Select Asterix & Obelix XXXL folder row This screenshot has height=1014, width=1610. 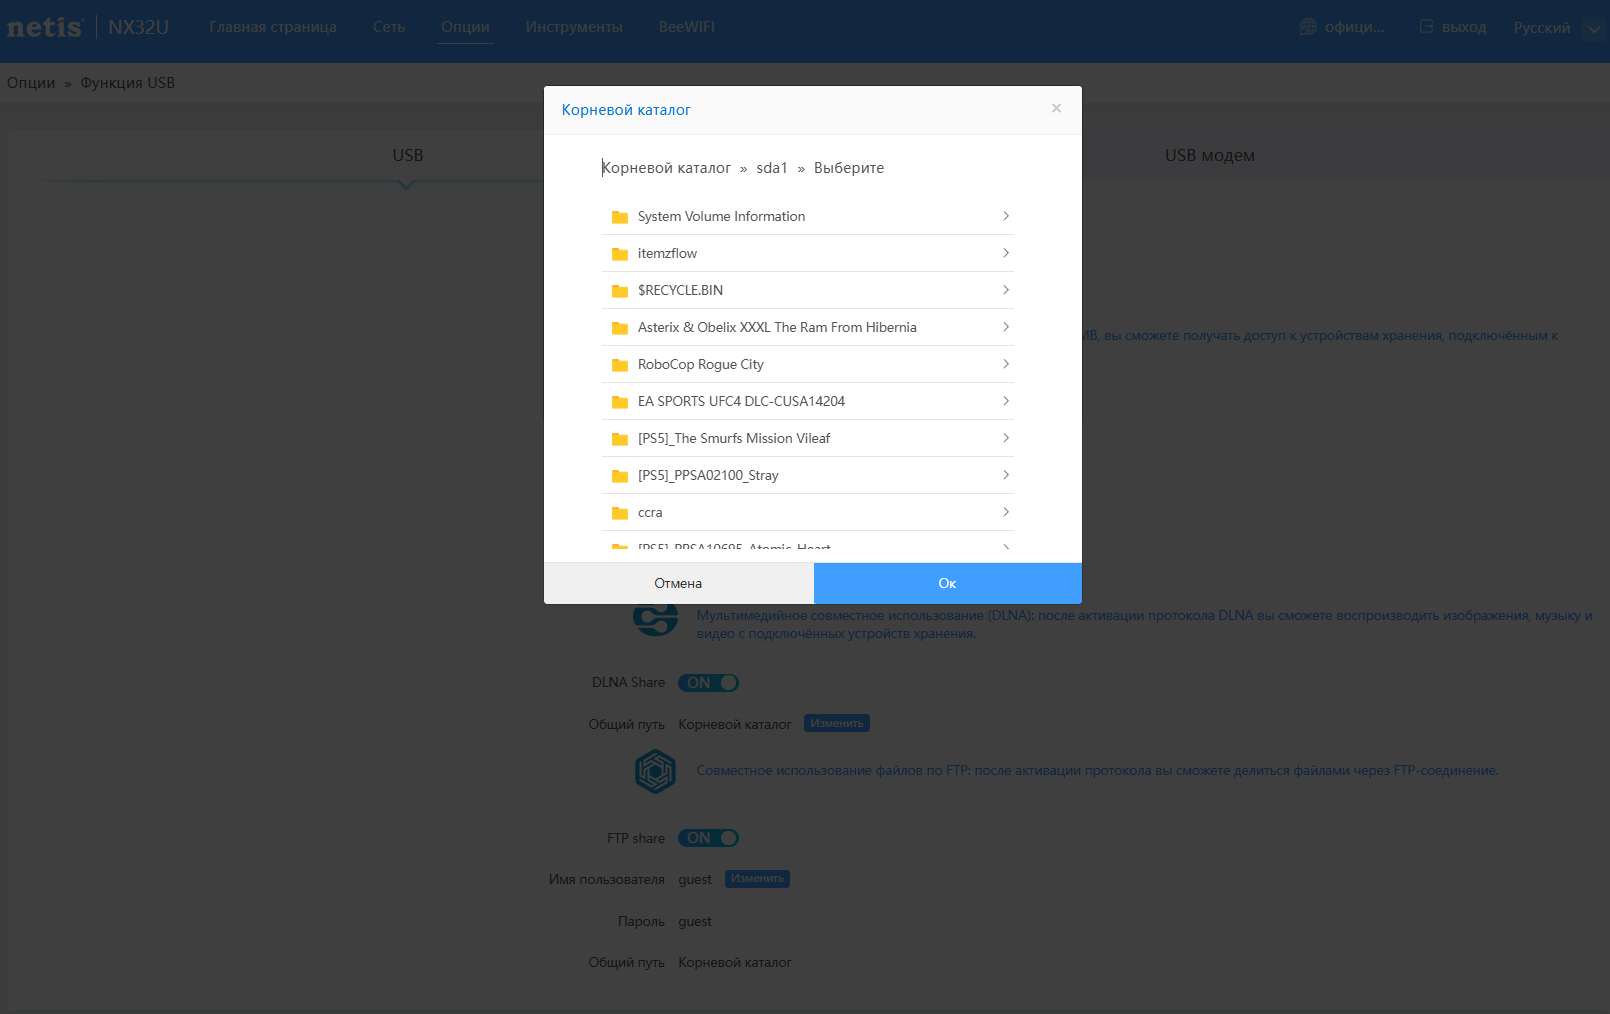coord(808,327)
